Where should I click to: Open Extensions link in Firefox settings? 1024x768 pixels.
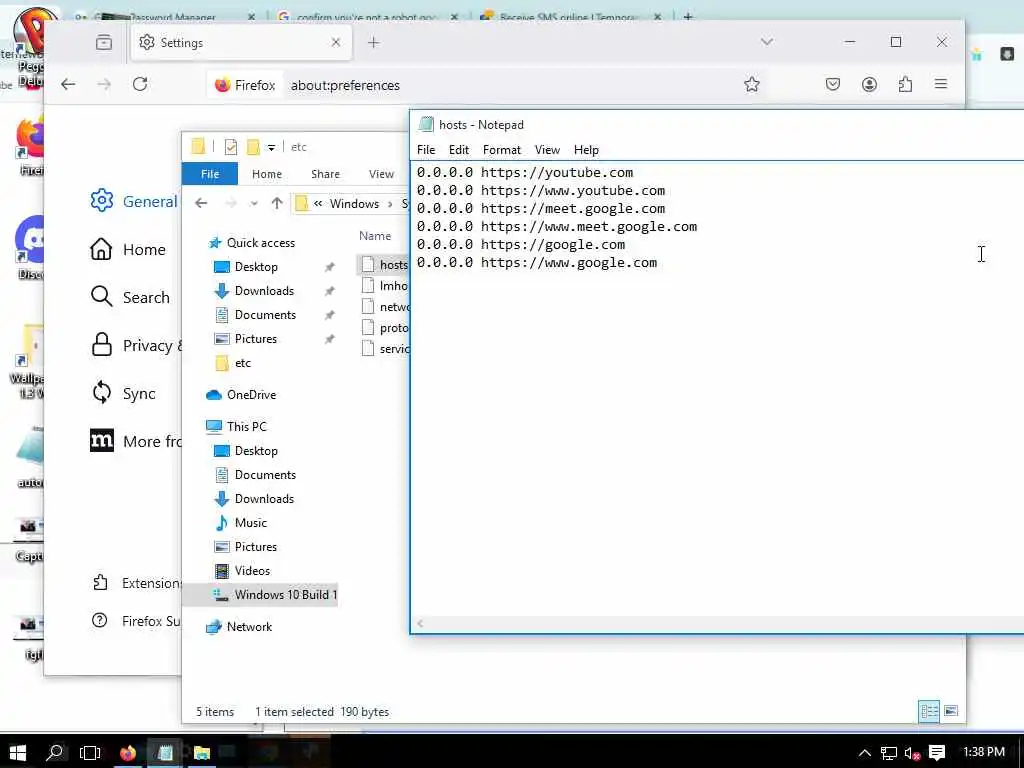(x=136, y=583)
